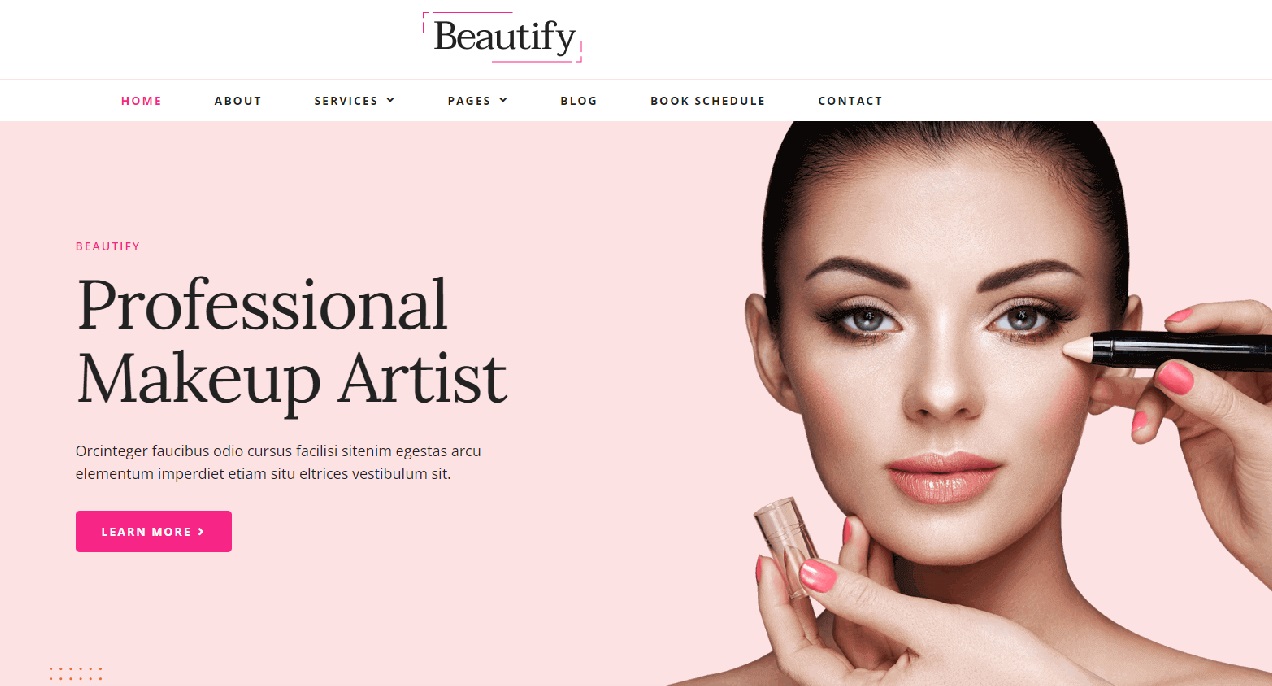Image resolution: width=1272 pixels, height=686 pixels.
Task: Click the Orcinteger faucibus description paragraph
Action: click(279, 462)
